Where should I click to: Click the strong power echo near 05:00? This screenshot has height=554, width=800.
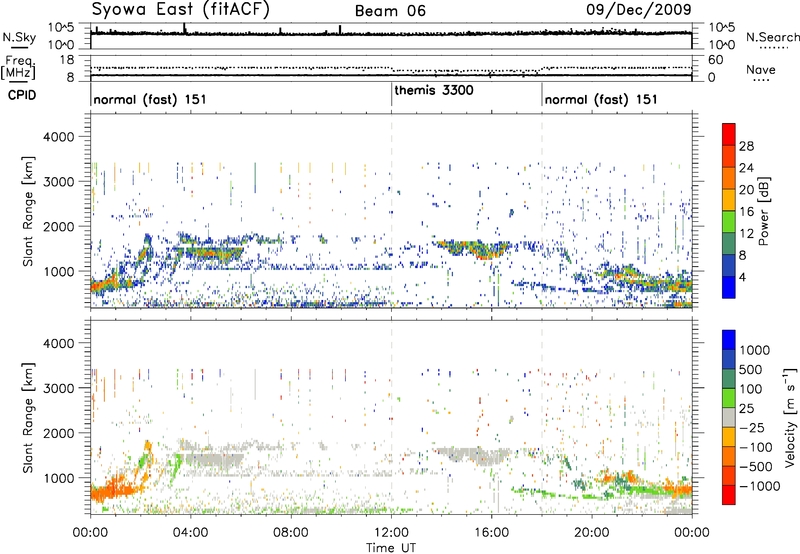pyautogui.click(x=214, y=252)
